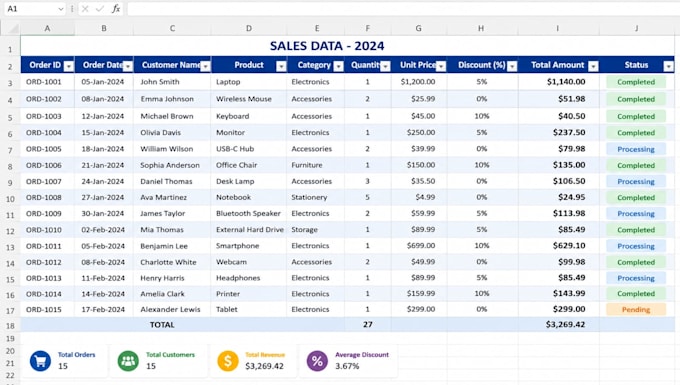This screenshot has height=385, width=680.
Task: Click product cell Bluetooth Speaker
Action: coord(248,214)
